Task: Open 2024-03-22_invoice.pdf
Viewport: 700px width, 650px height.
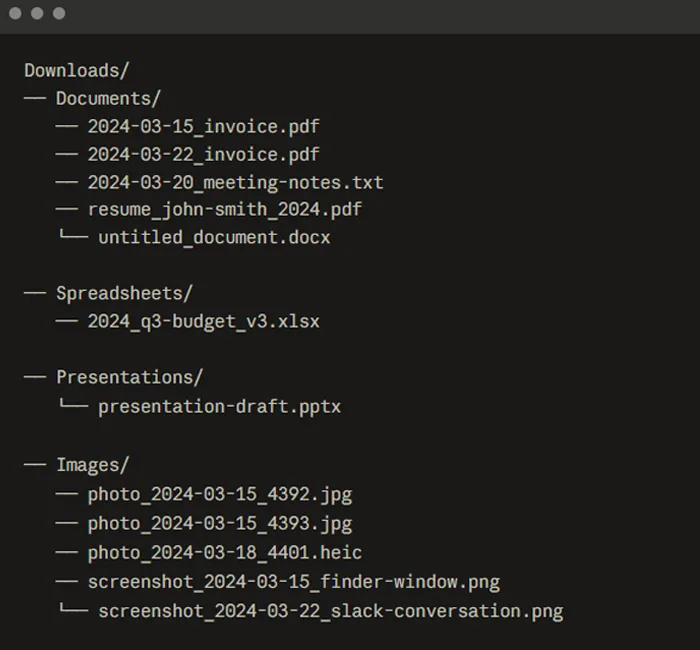Action: [x=204, y=155]
